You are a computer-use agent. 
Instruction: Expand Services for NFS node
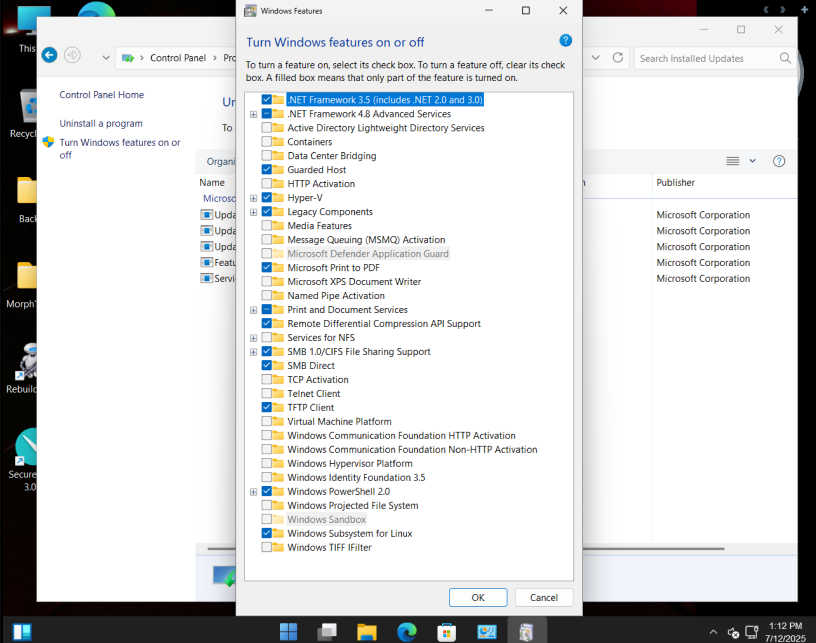point(253,338)
